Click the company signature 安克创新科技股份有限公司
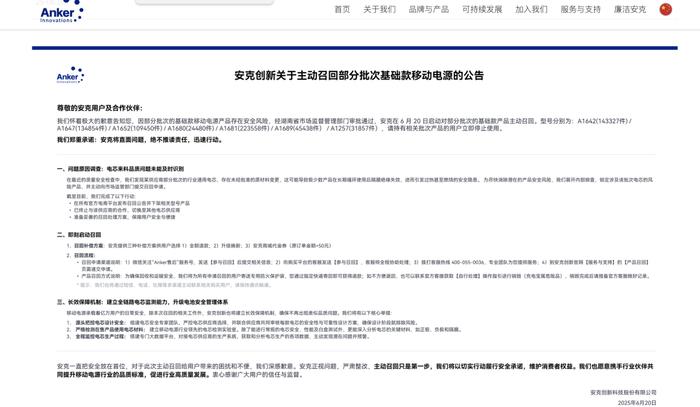Image resolution: width=700 pixels, height=407 pixels. [x=623, y=393]
